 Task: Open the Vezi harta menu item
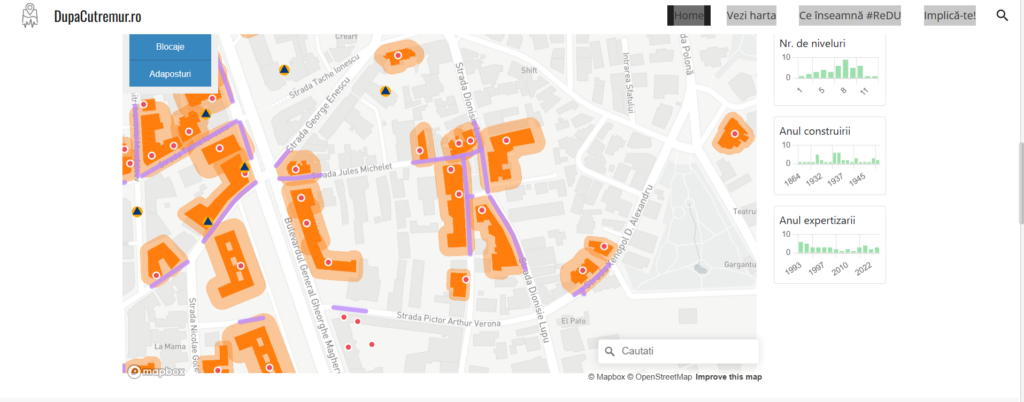click(751, 16)
